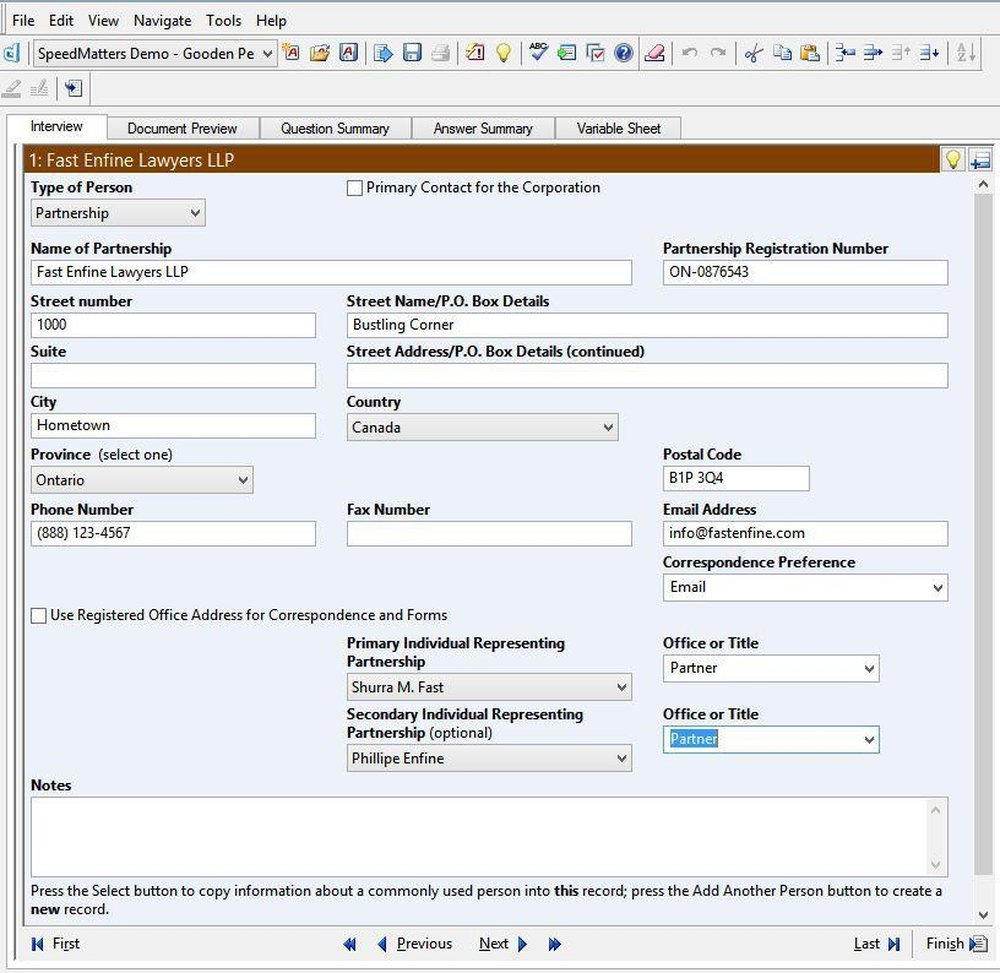This screenshot has width=1000, height=973.
Task: Click the lightbulb icon in dialog title bar
Action: tap(953, 159)
